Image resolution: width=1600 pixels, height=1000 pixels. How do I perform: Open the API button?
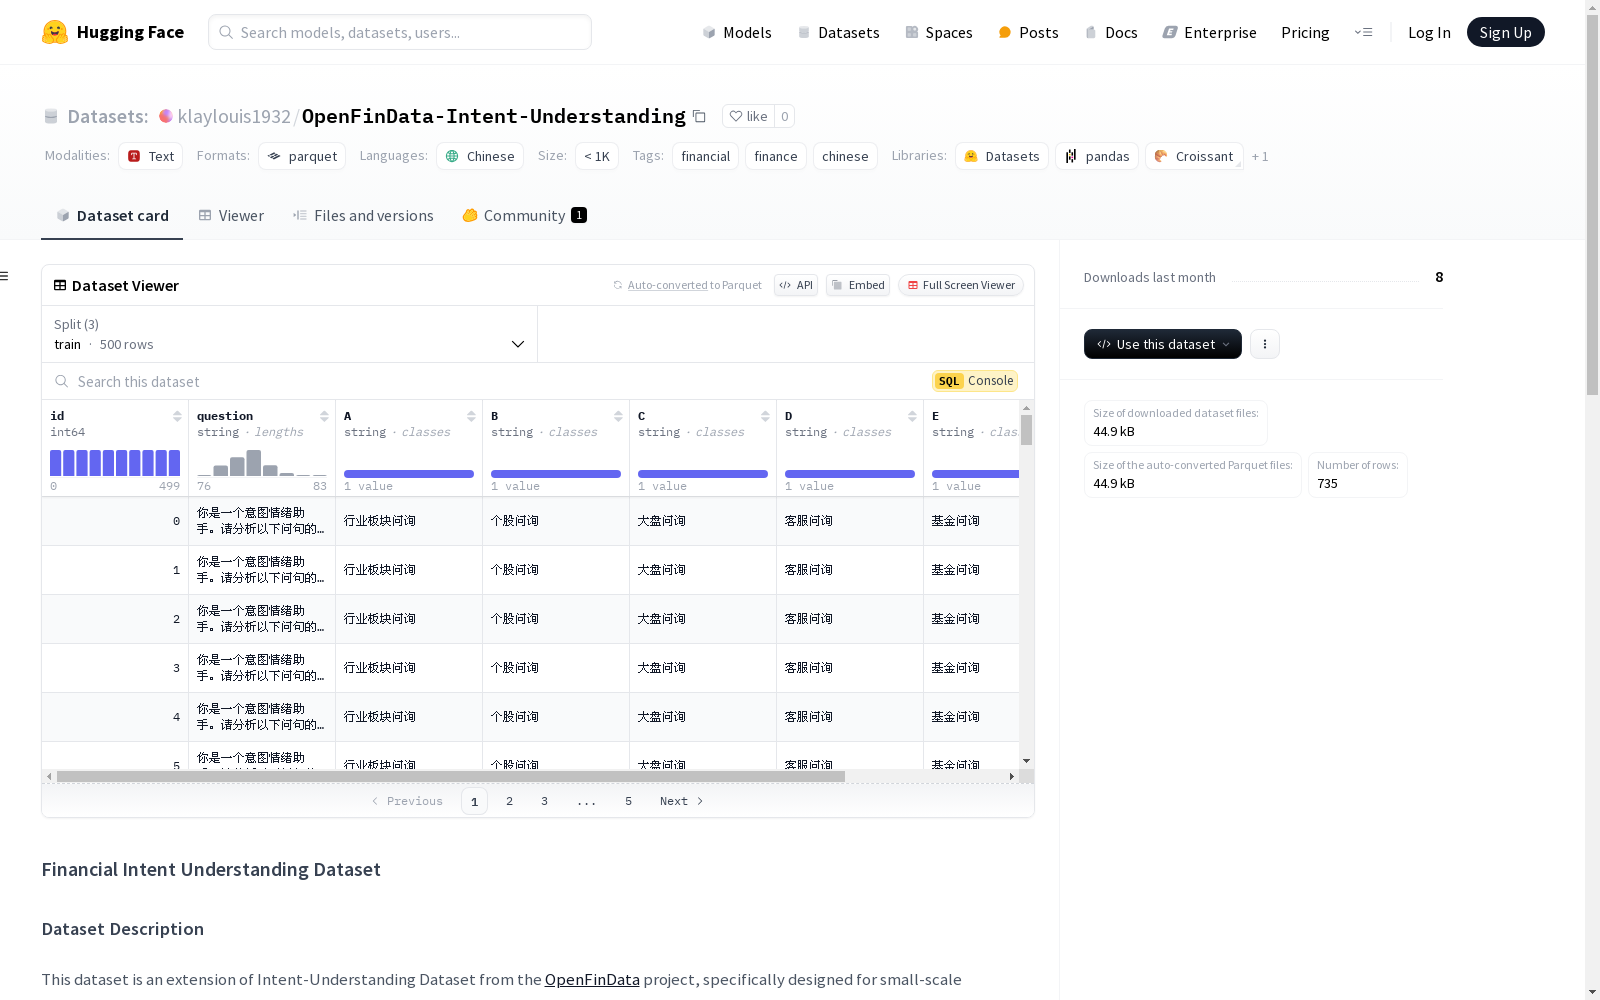[796, 285]
